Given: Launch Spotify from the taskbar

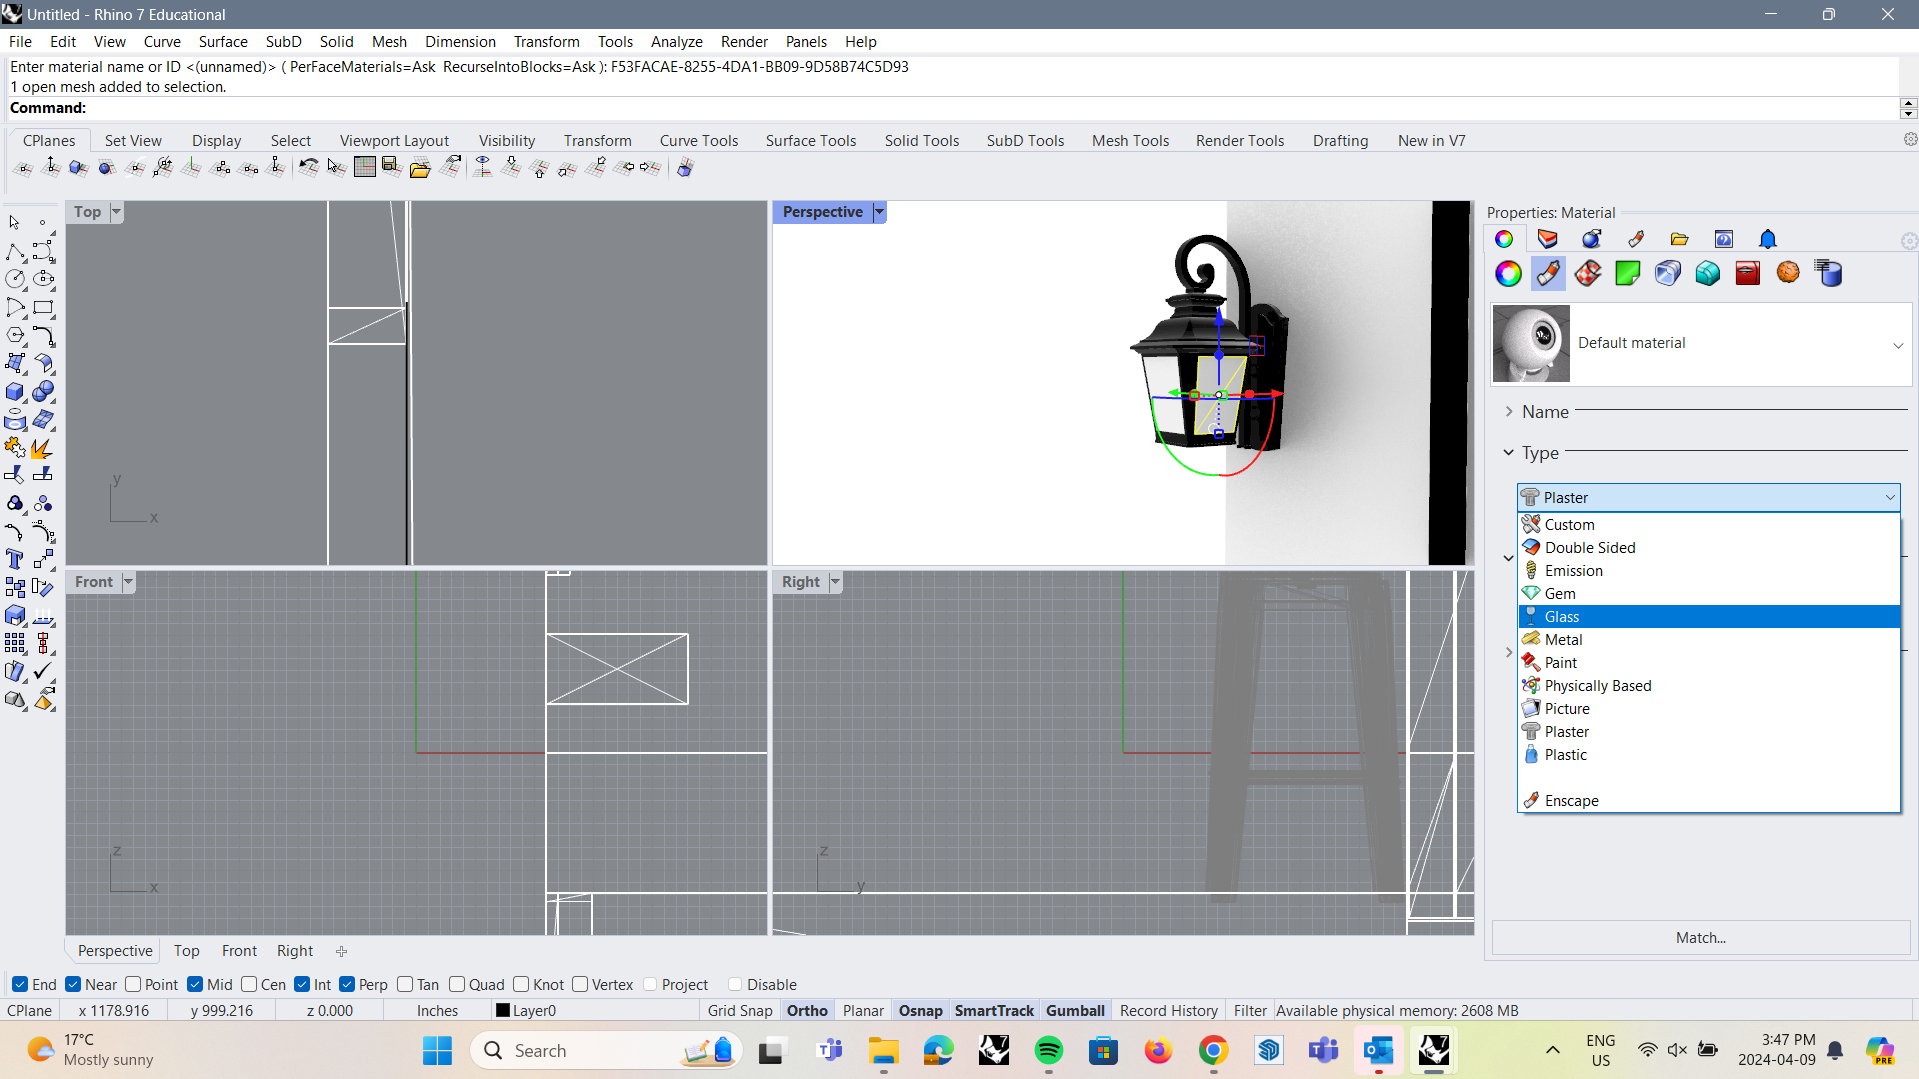Looking at the screenshot, I should point(1048,1051).
